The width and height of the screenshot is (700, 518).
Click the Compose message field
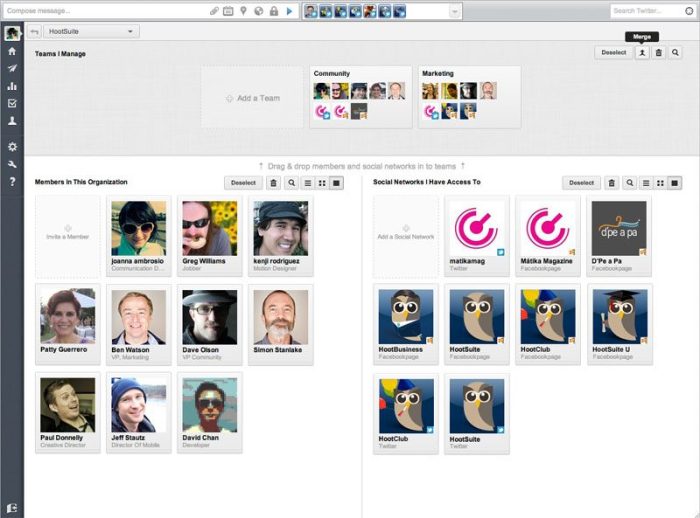105,11
